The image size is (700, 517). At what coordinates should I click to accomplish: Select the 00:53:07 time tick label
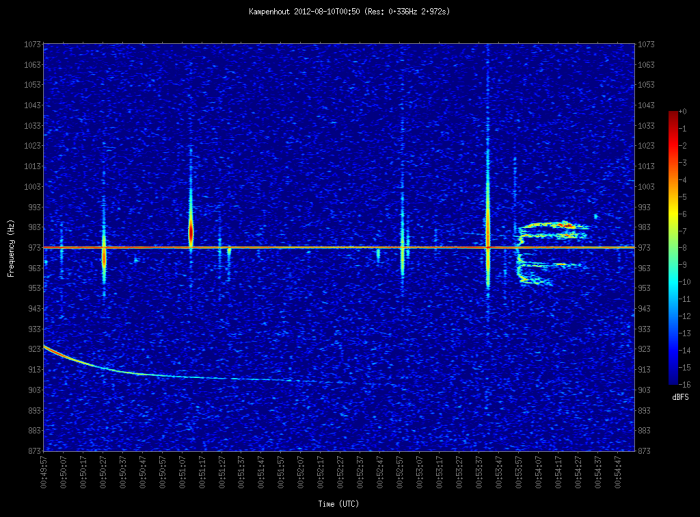point(419,472)
